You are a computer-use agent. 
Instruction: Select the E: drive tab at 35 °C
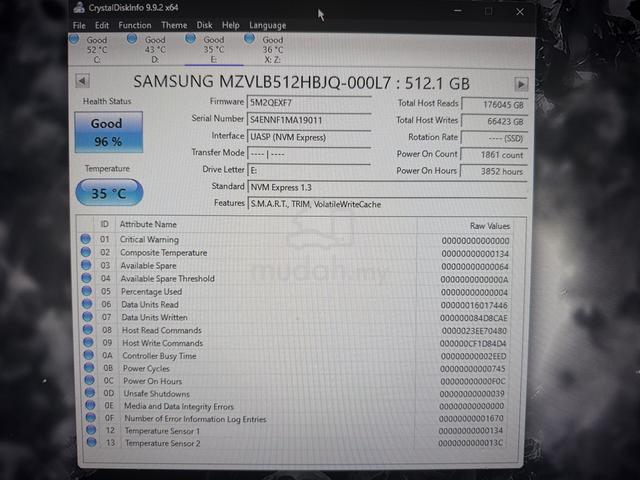[x=214, y=49]
